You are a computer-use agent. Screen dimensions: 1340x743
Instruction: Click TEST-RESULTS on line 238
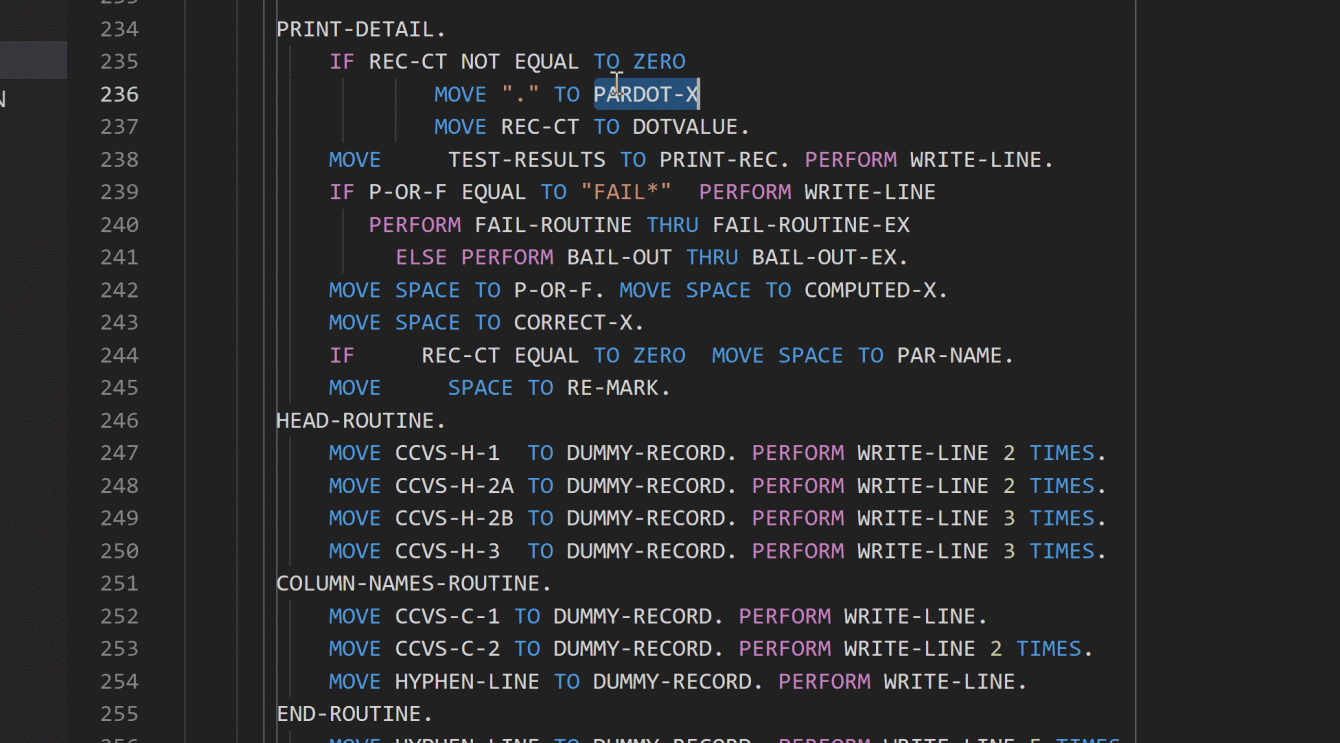(x=527, y=160)
